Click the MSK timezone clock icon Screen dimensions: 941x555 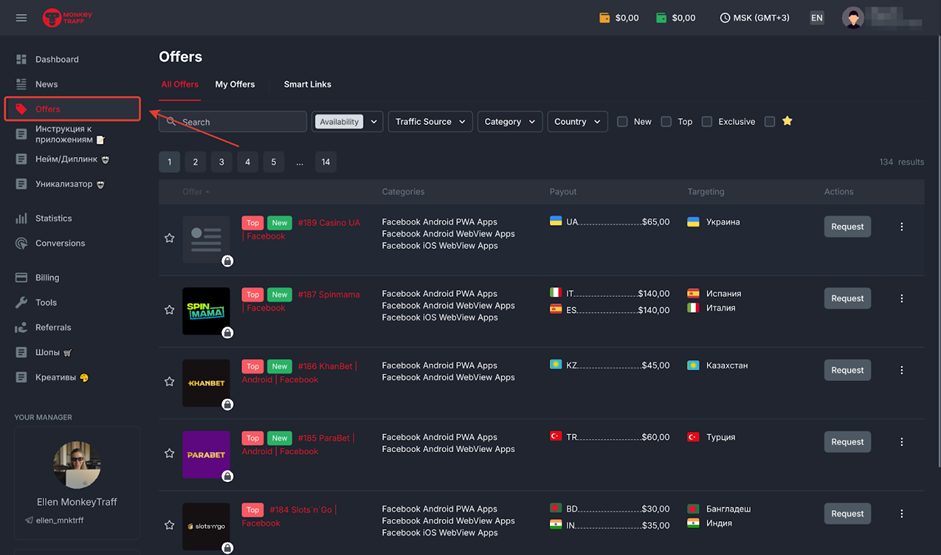tap(725, 18)
